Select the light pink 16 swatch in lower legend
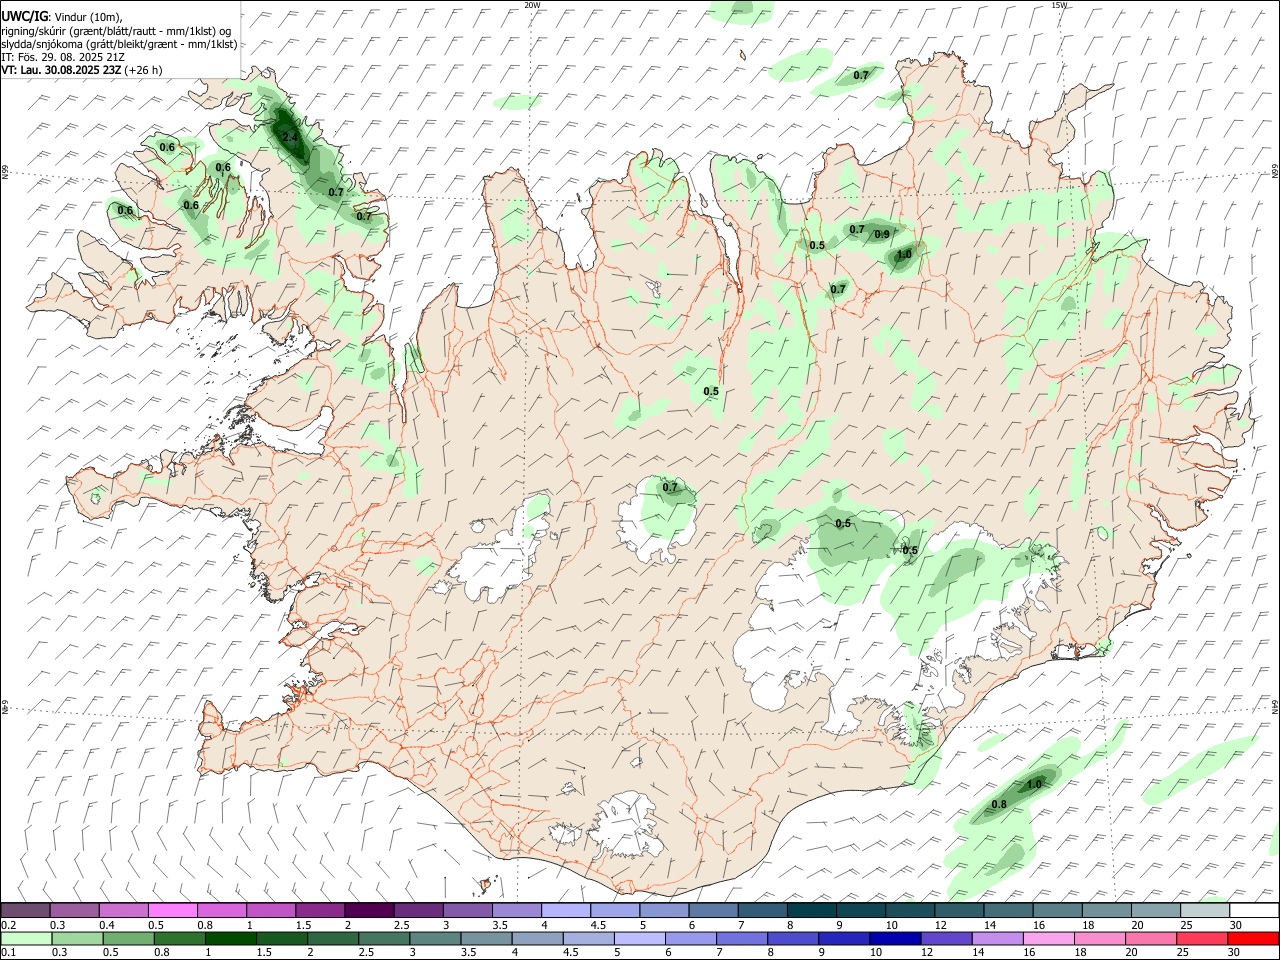This screenshot has height=960, width=1280. tap(1049, 938)
